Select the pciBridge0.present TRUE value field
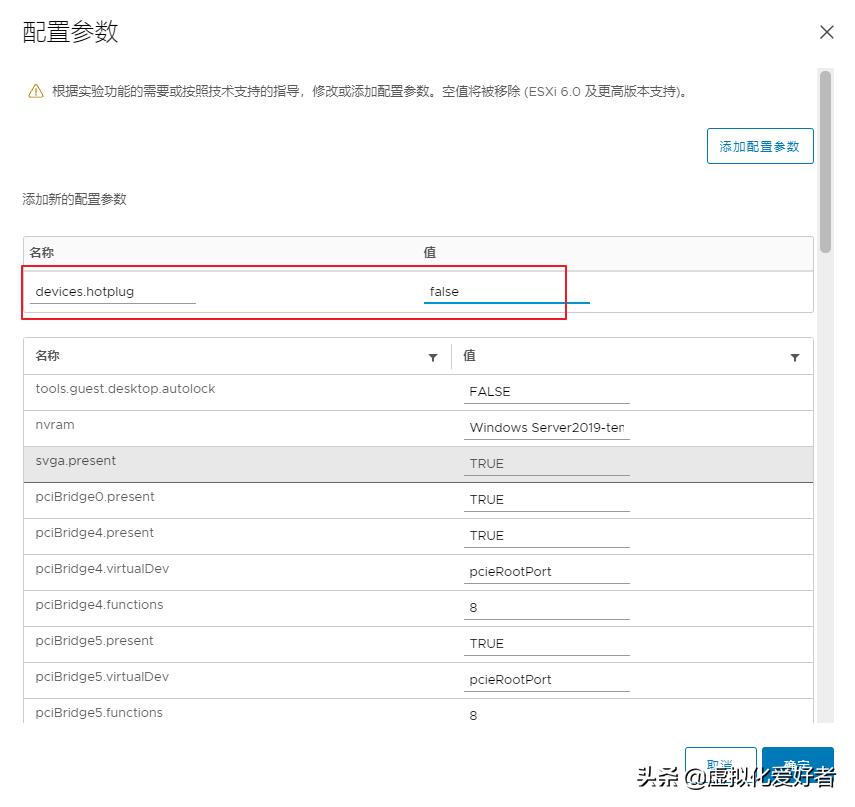Image resolution: width=855 pixels, height=807 pixels. 545,499
